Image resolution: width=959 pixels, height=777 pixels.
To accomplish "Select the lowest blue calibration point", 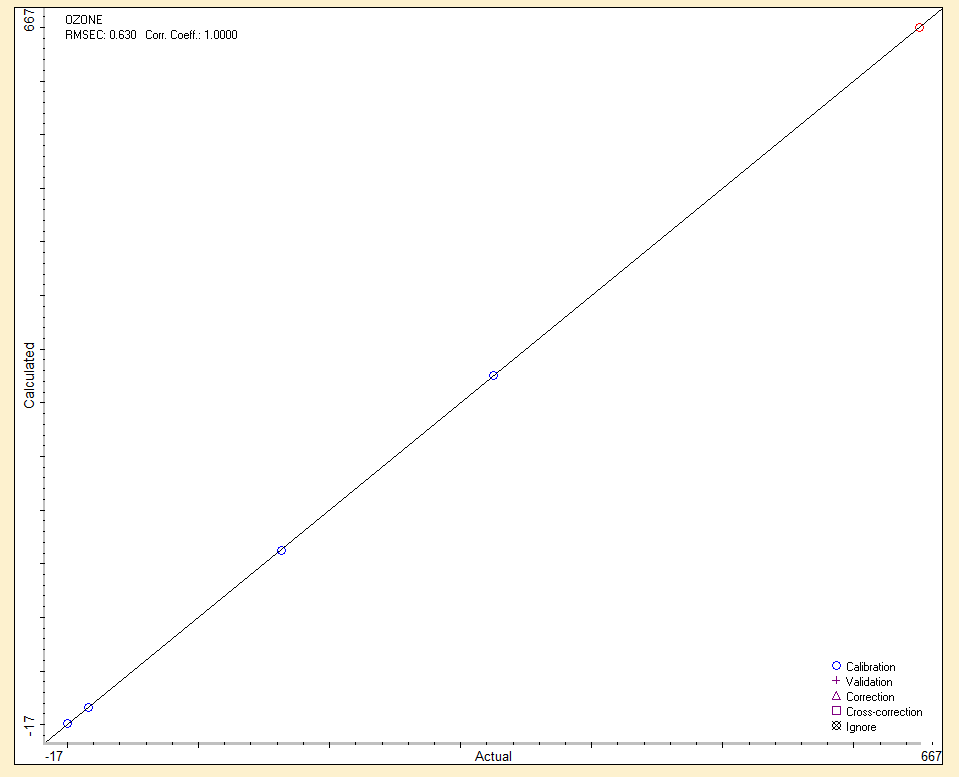I will 68,724.
